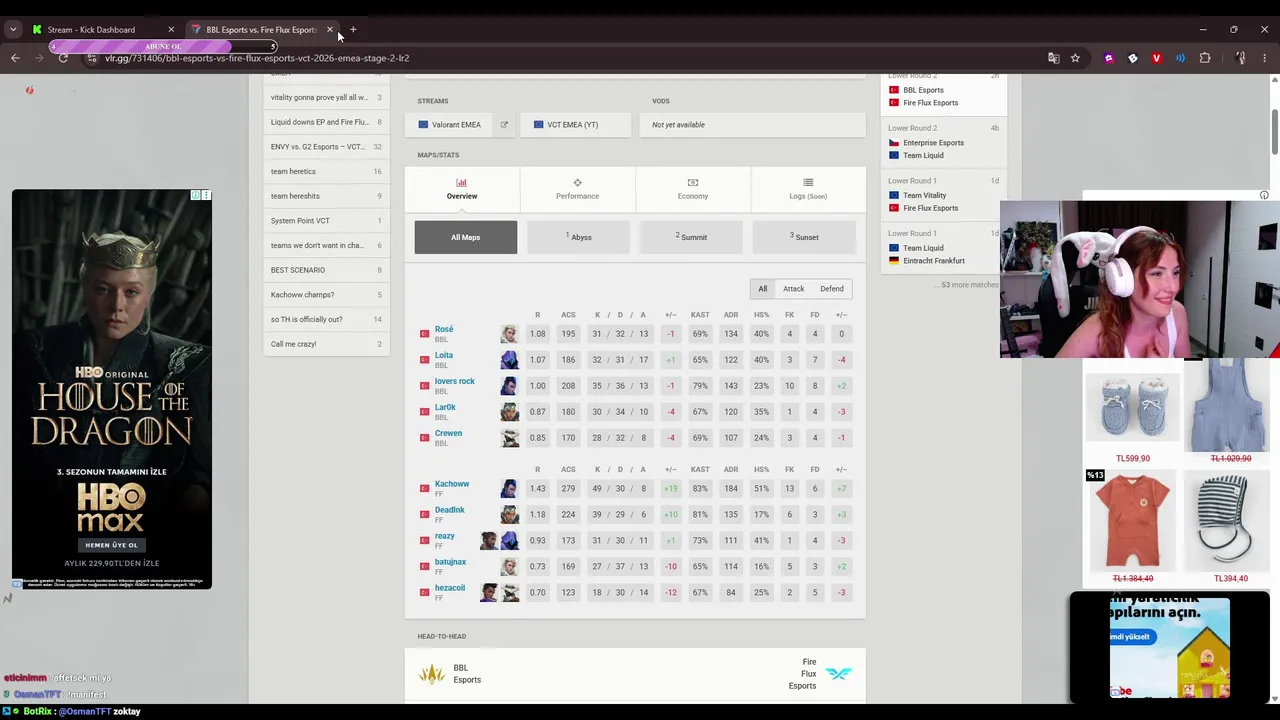Screen dimensions: 1280x720
Task: Click HEMEN ÜYE OL on HBO Max ad
Action: (x=111, y=545)
